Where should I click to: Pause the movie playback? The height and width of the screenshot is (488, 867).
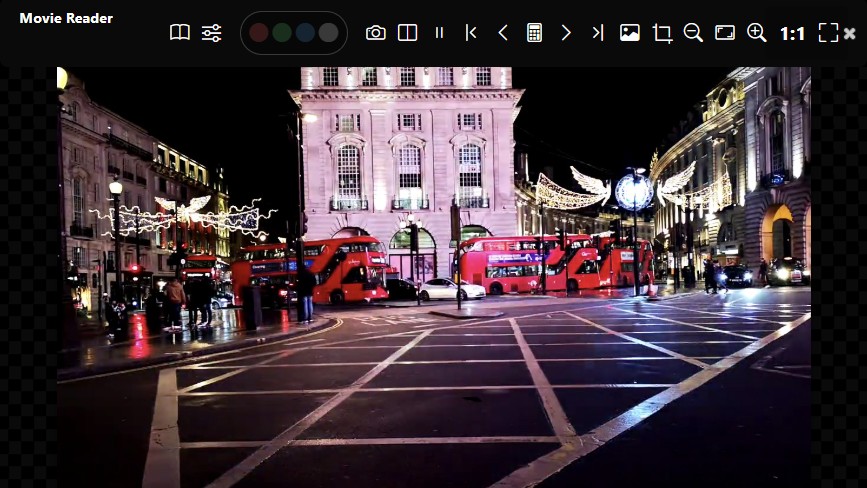coord(439,33)
